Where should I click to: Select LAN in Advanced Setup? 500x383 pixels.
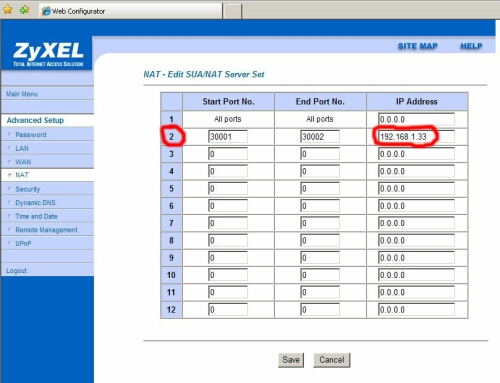pos(22,148)
